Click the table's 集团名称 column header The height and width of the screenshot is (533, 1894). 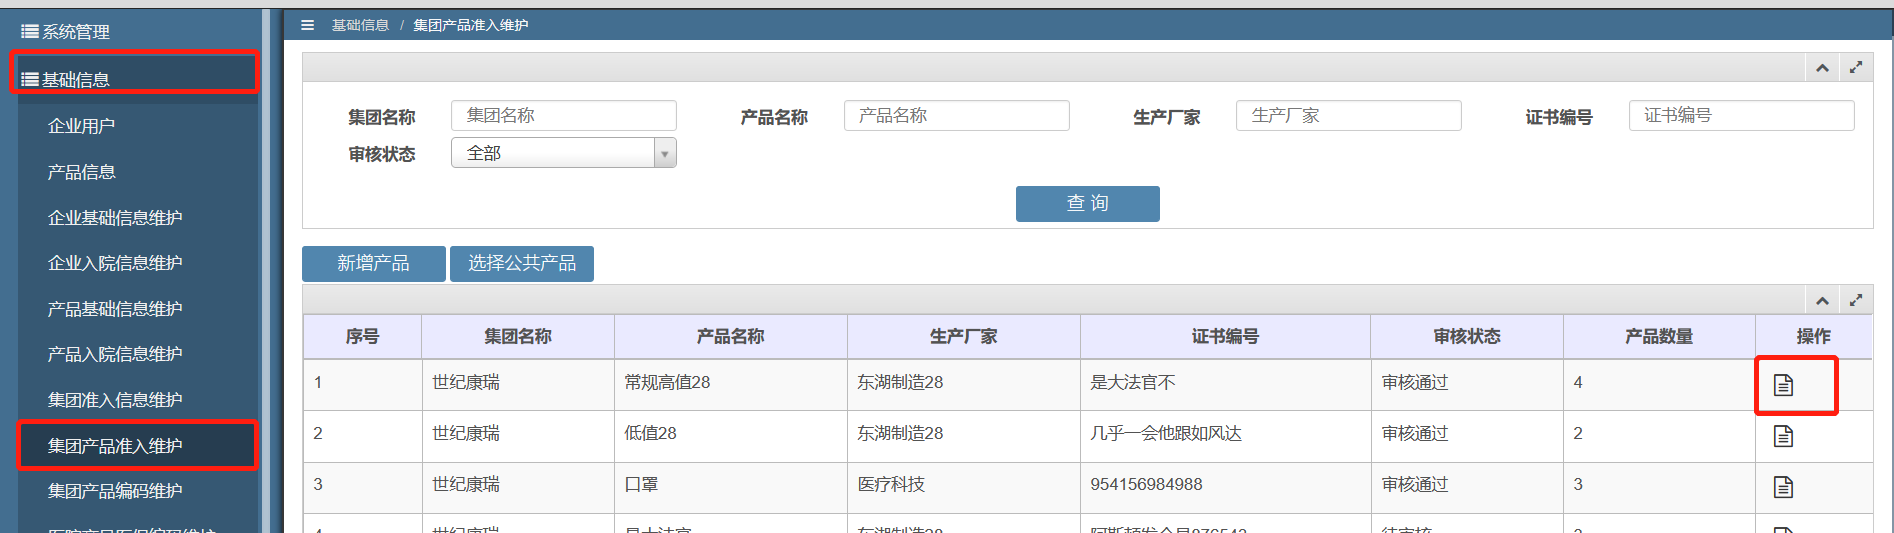tap(518, 337)
